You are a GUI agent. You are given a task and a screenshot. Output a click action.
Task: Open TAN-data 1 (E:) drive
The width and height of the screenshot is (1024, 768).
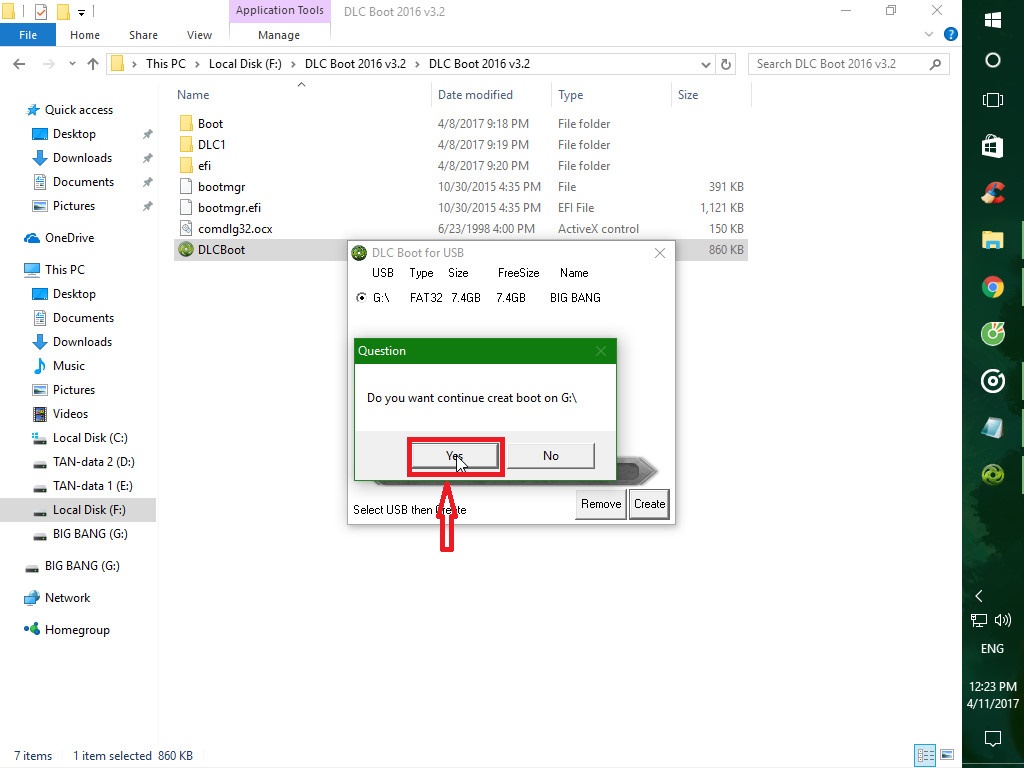tap(93, 486)
